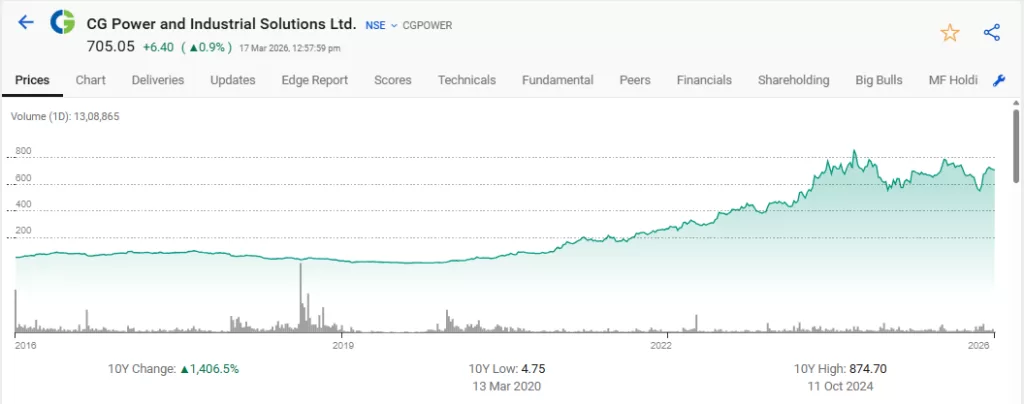Click the vertical scrollbar on right edge
Image resolution: width=1024 pixels, height=404 pixels.
(1017, 140)
